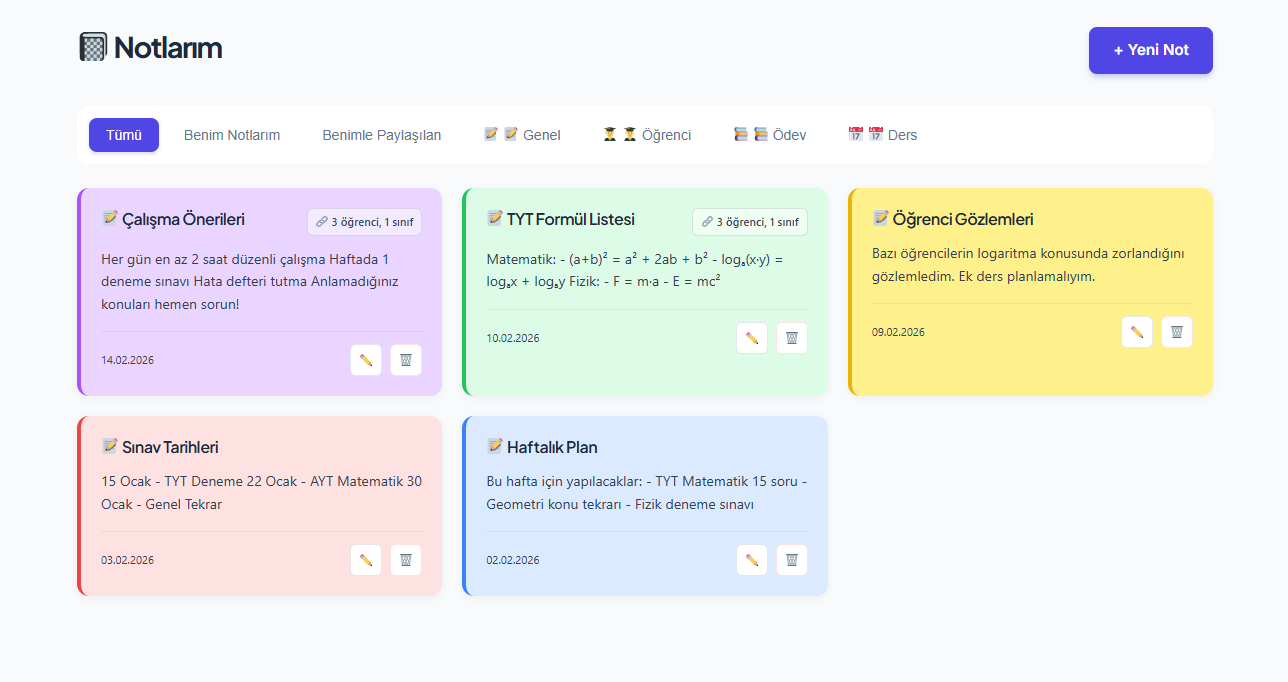Delete the Sınav Tarihleri note
Viewport: 1288px width, 682px height.
(406, 560)
